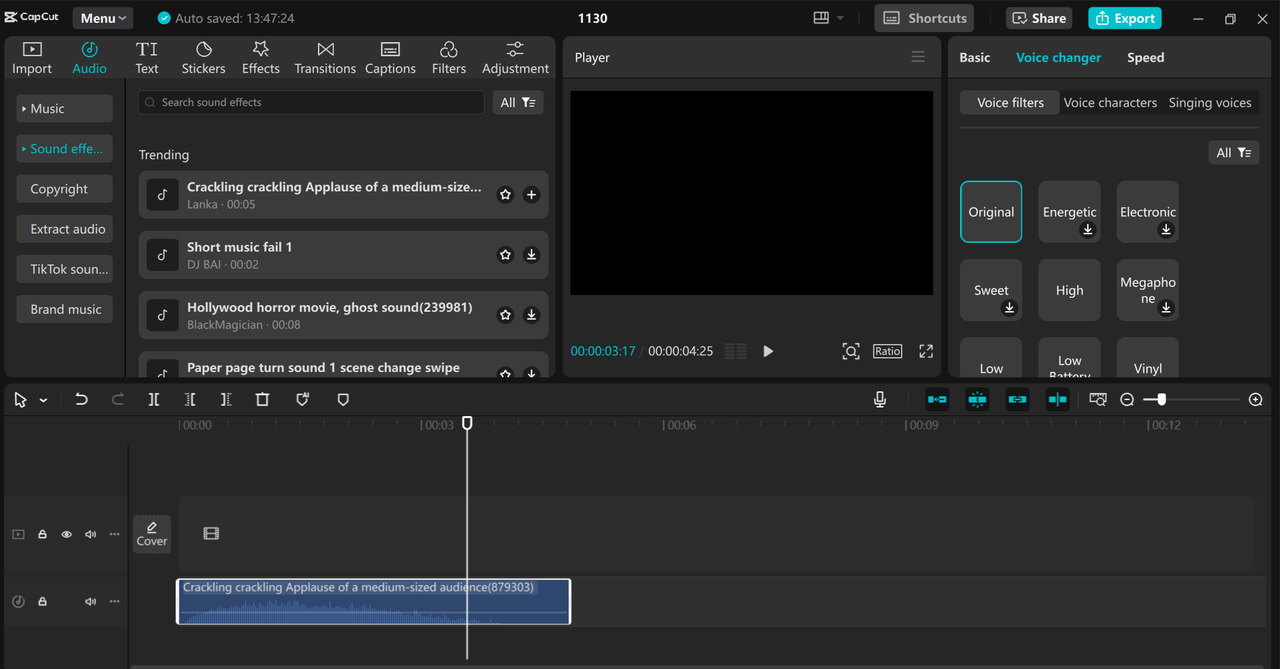Open the selection tool mode dropdown
The image size is (1280, 669).
coord(43,400)
